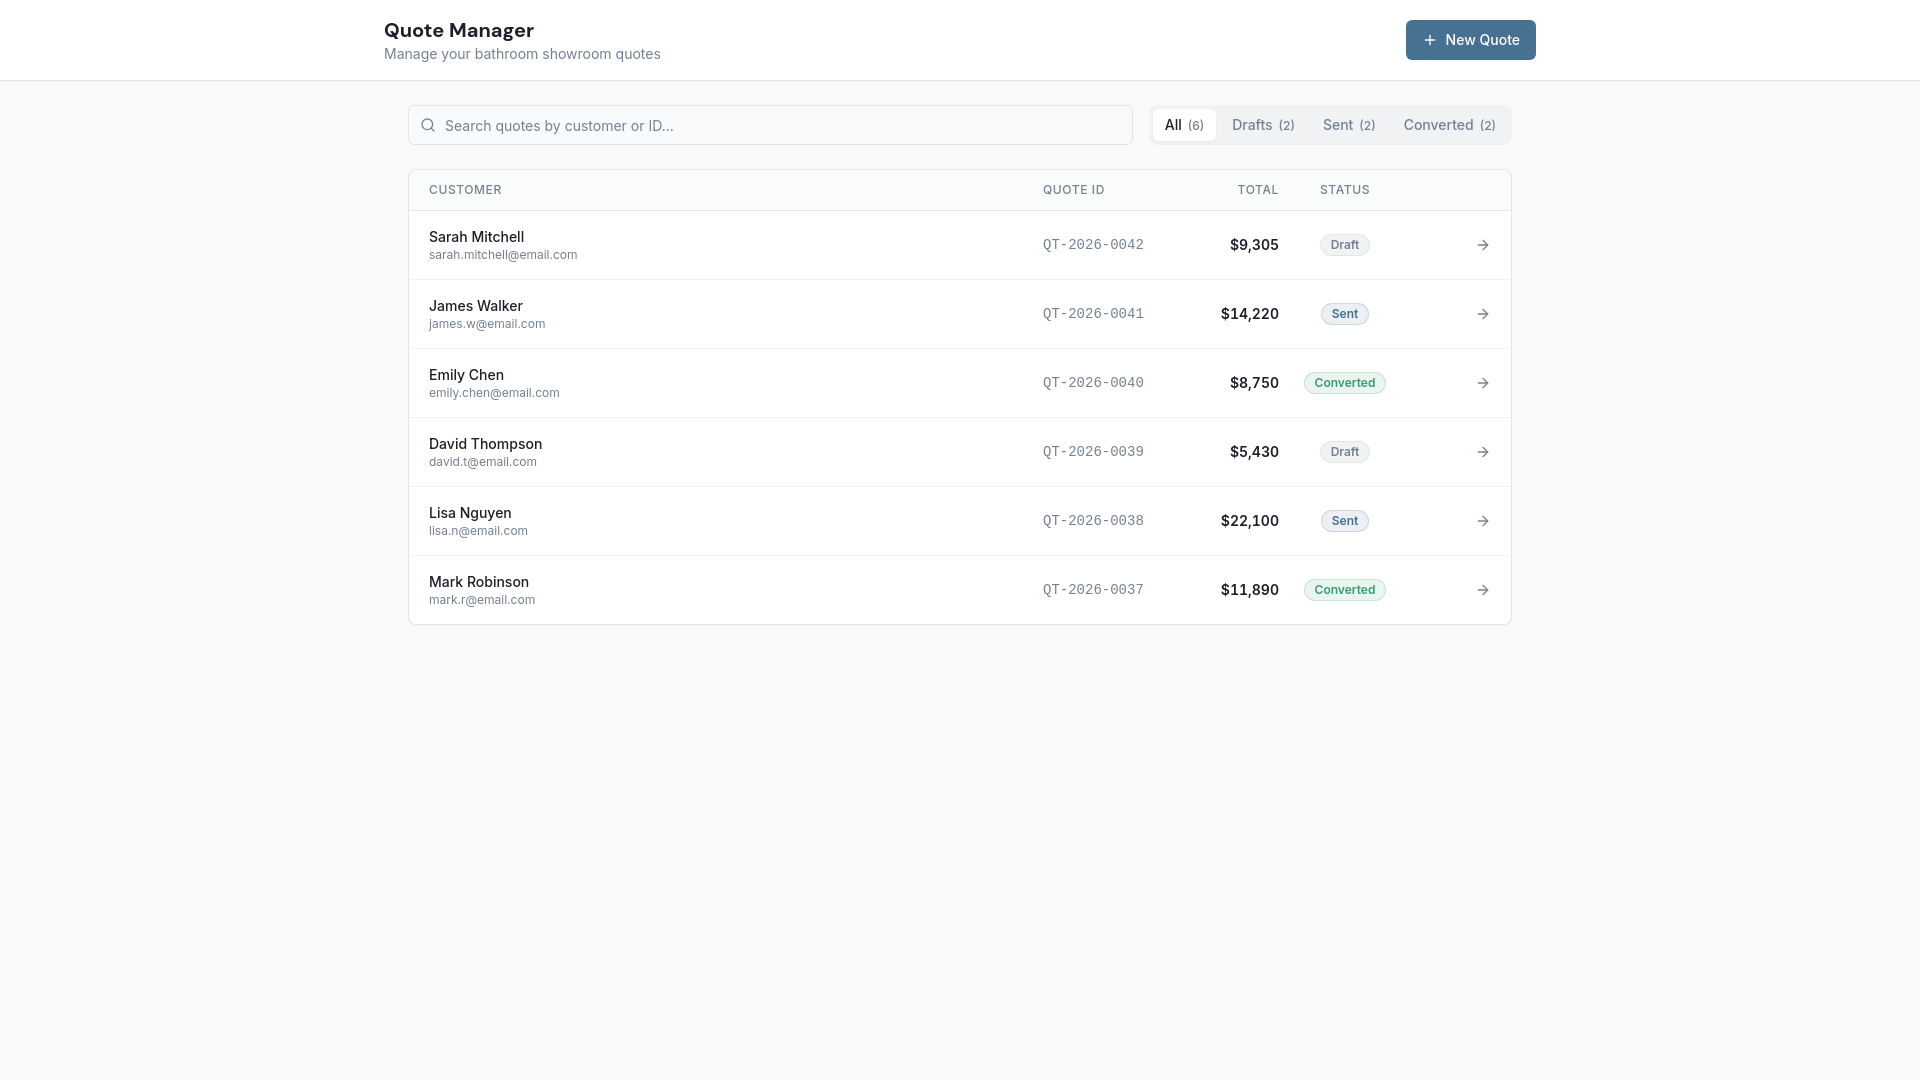Click quote ID QT-2026-0037
This screenshot has height=1080, width=1920.
[1093, 590]
